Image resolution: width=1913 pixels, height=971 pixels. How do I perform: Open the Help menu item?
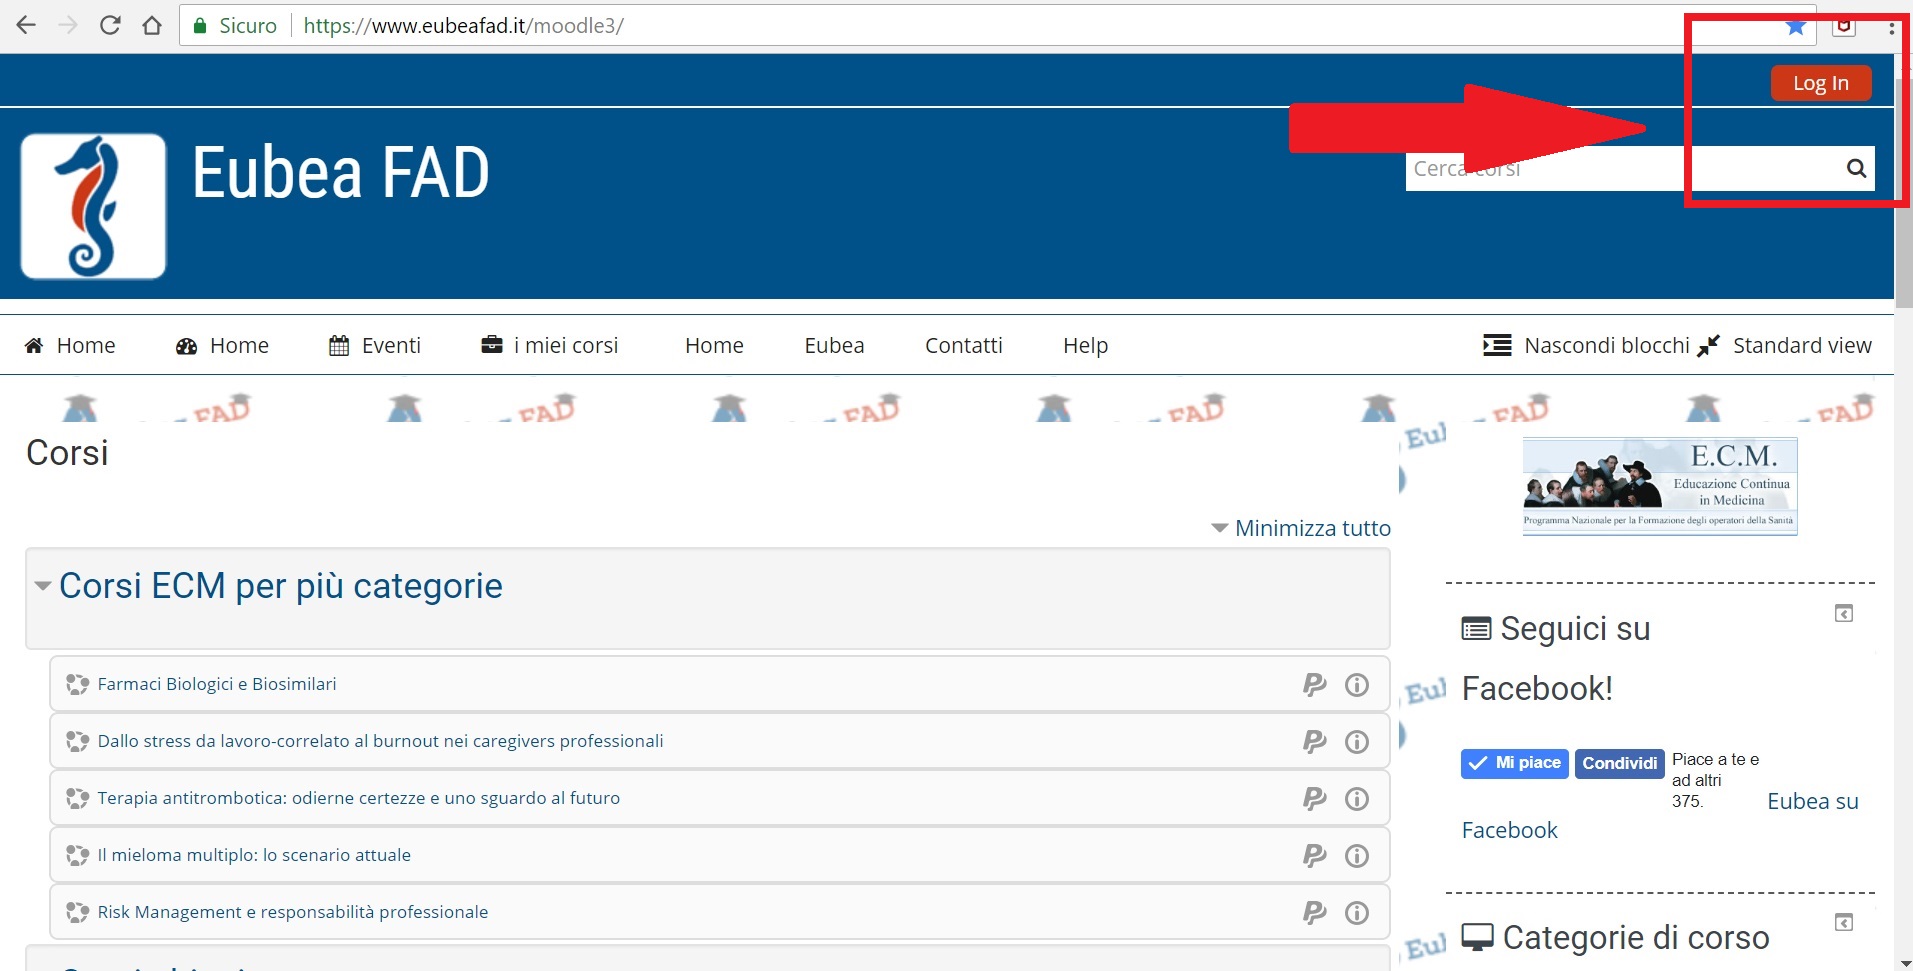click(x=1085, y=346)
